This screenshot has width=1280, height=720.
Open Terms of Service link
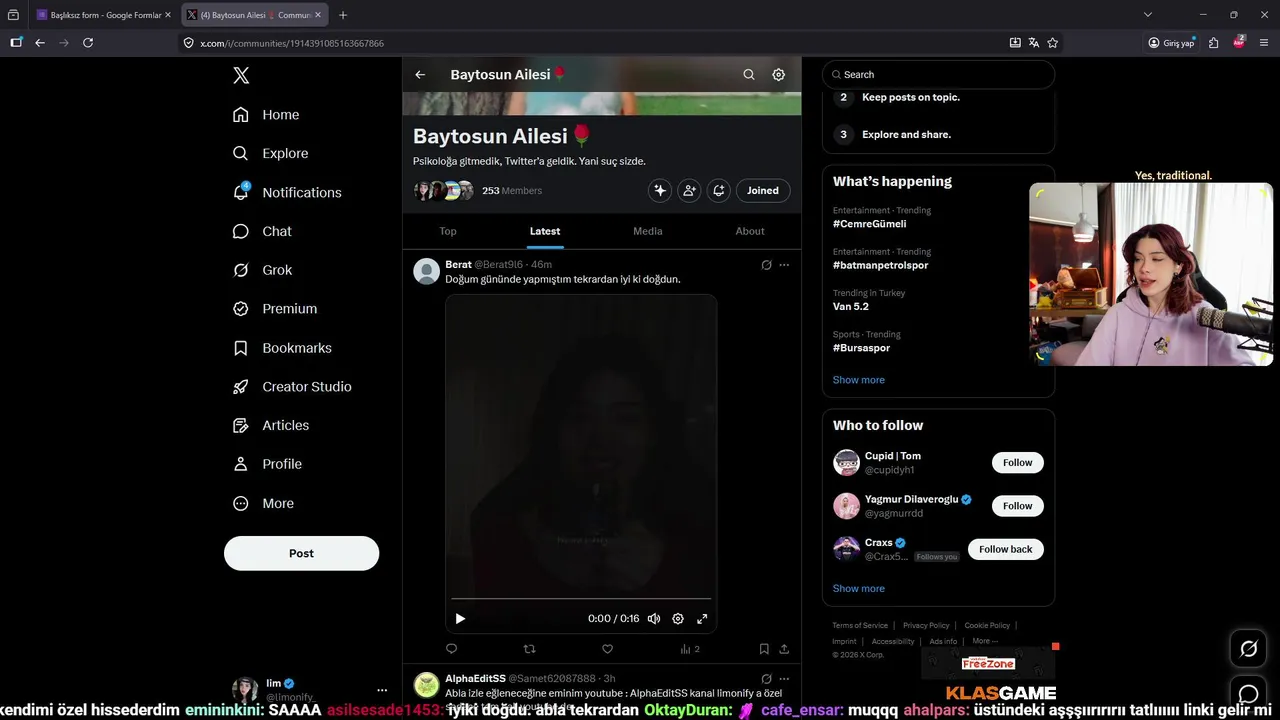tap(860, 626)
